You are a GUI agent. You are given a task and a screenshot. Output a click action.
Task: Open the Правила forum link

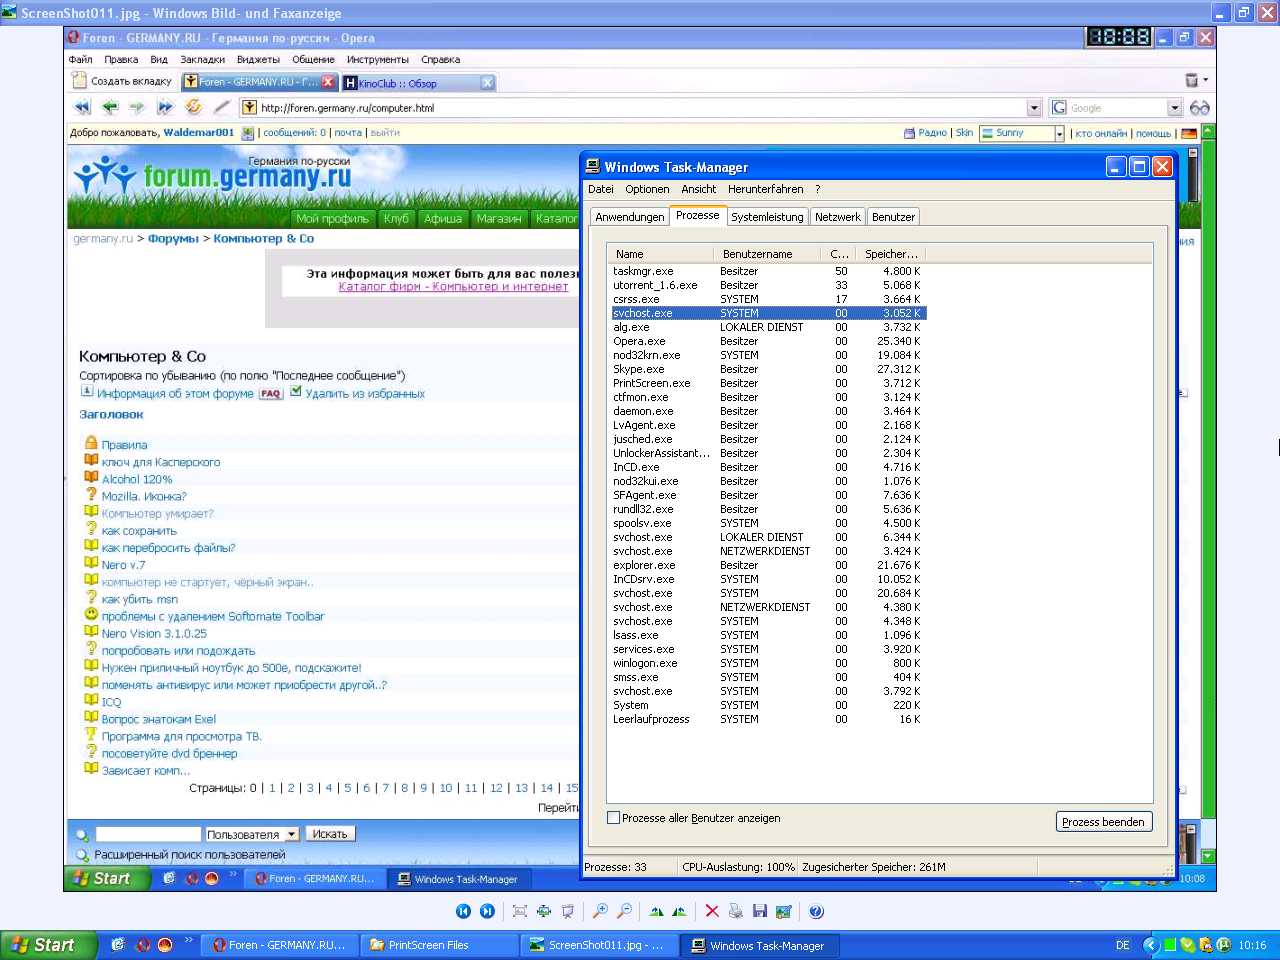tap(124, 445)
